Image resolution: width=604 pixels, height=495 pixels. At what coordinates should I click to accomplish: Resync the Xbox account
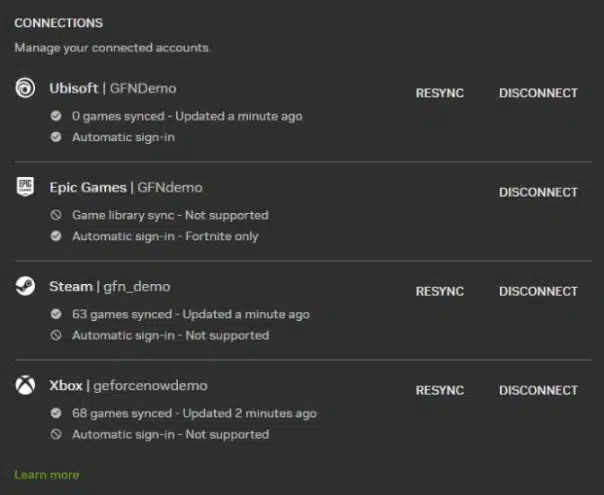[x=440, y=390]
